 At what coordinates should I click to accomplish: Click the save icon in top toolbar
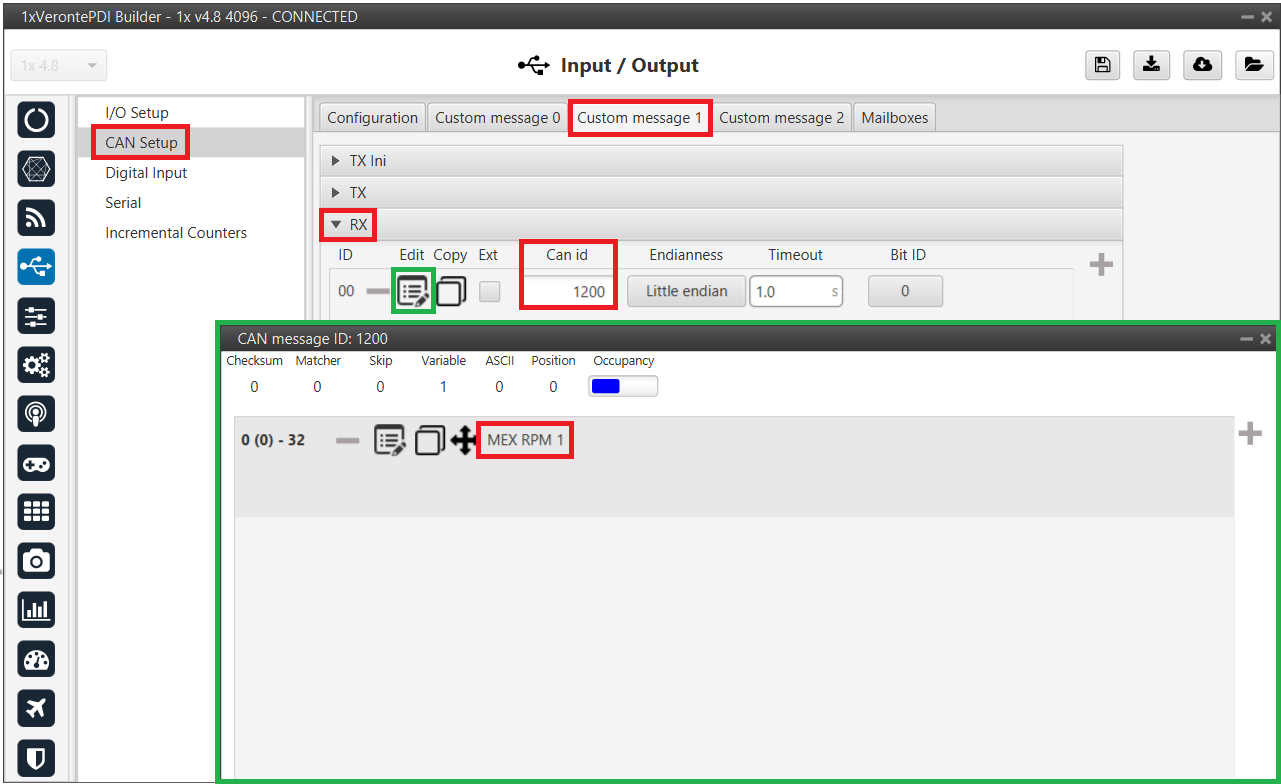(x=1102, y=65)
